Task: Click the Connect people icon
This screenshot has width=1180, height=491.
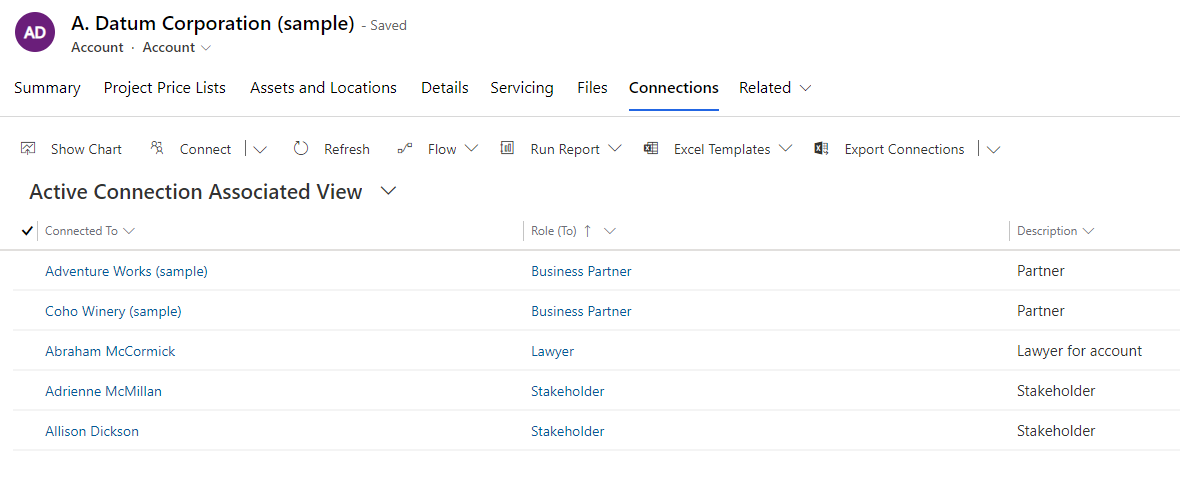Action: pyautogui.click(x=157, y=149)
